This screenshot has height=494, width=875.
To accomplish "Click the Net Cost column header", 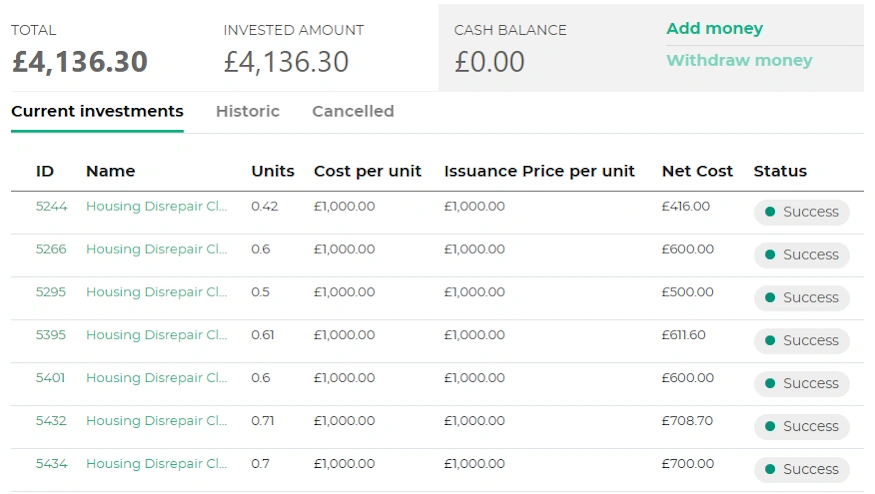I will point(697,171).
